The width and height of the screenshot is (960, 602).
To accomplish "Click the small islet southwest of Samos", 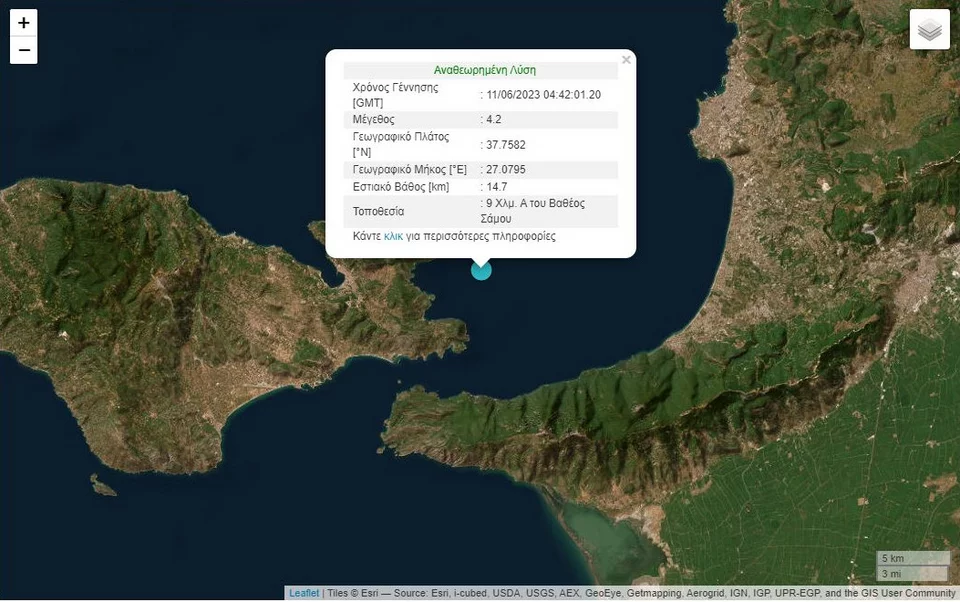I will [102, 486].
